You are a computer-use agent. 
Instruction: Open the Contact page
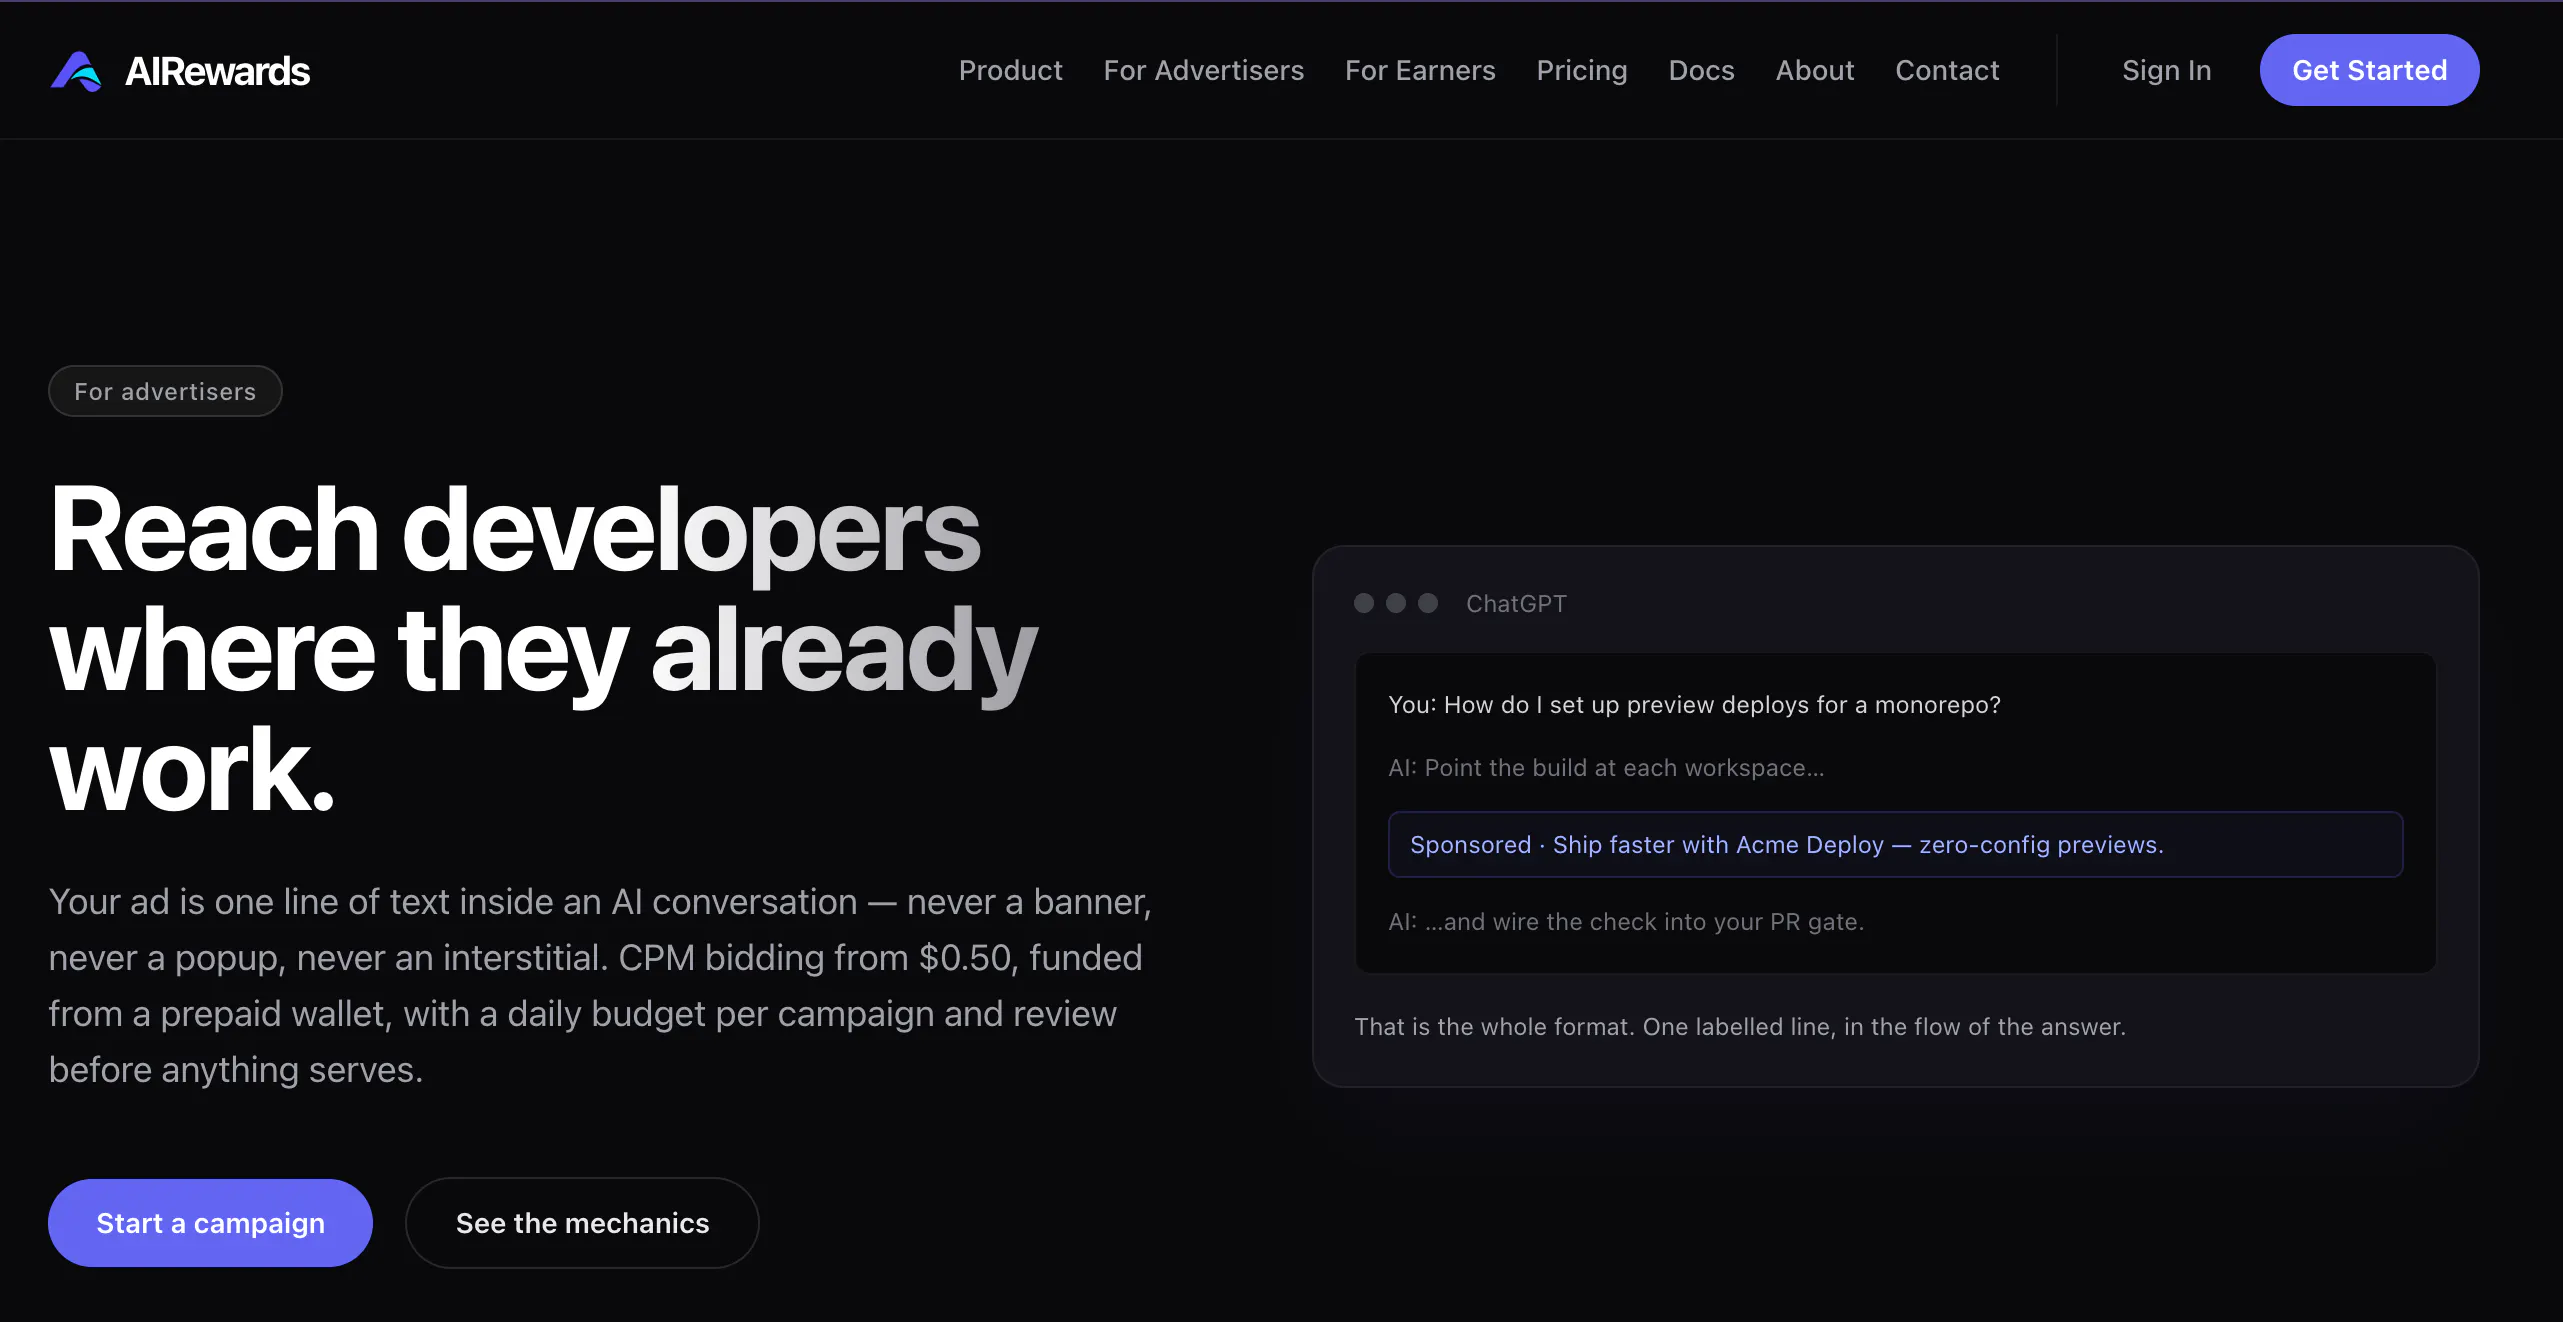click(1946, 70)
